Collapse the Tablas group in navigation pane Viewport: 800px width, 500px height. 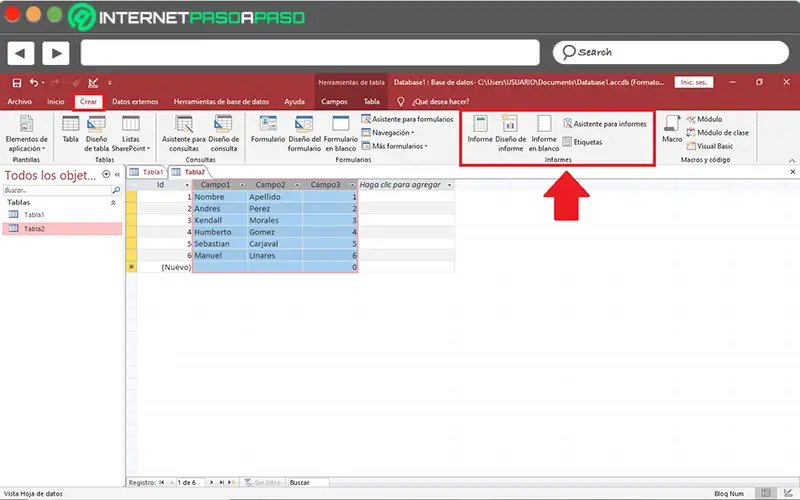pos(113,203)
